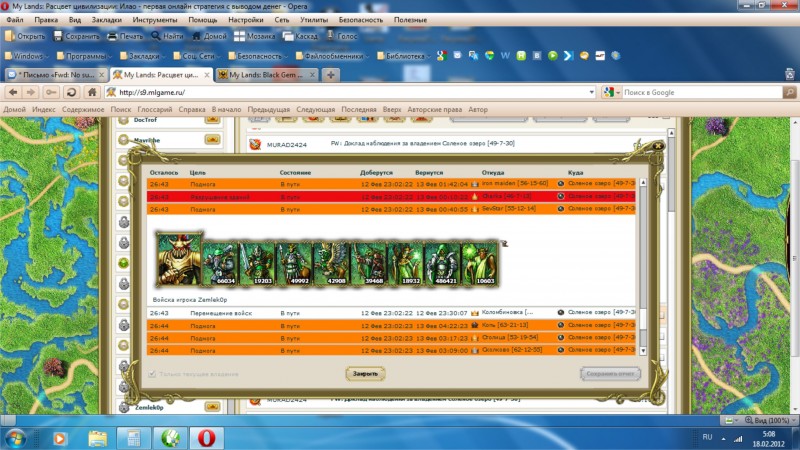This screenshot has width=800, height=450.
Task: Click the Мозаика toolbar button
Action: (255, 36)
